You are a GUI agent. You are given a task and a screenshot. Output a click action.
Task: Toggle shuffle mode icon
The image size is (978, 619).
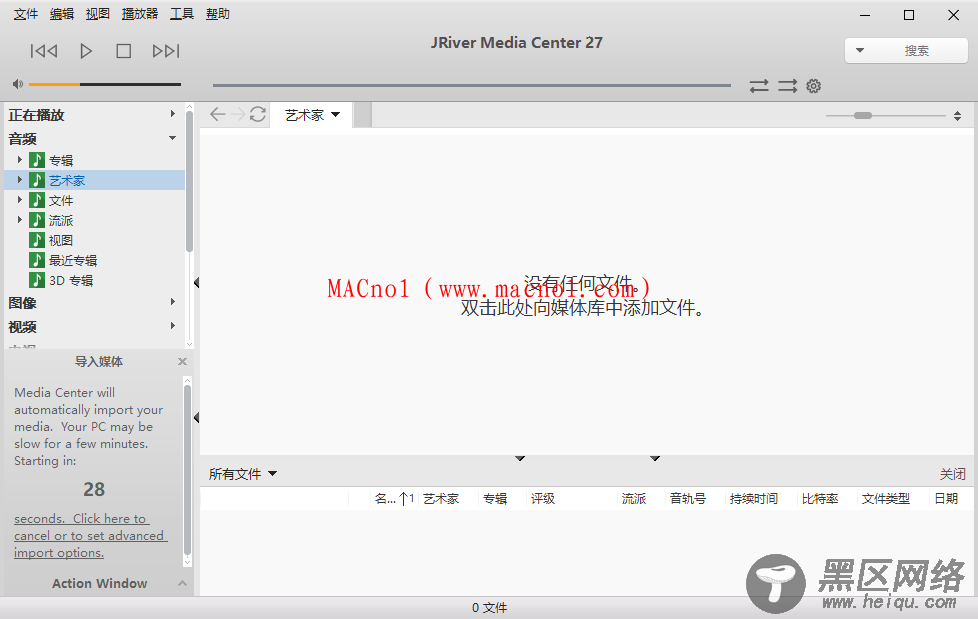tap(787, 85)
